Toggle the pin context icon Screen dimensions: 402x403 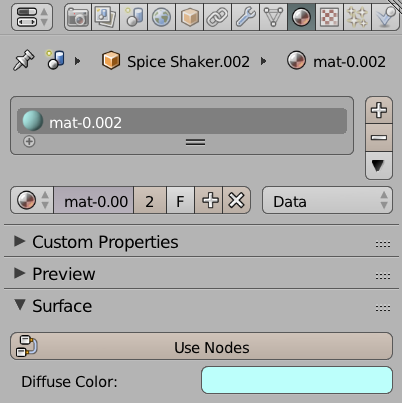(x=23, y=60)
